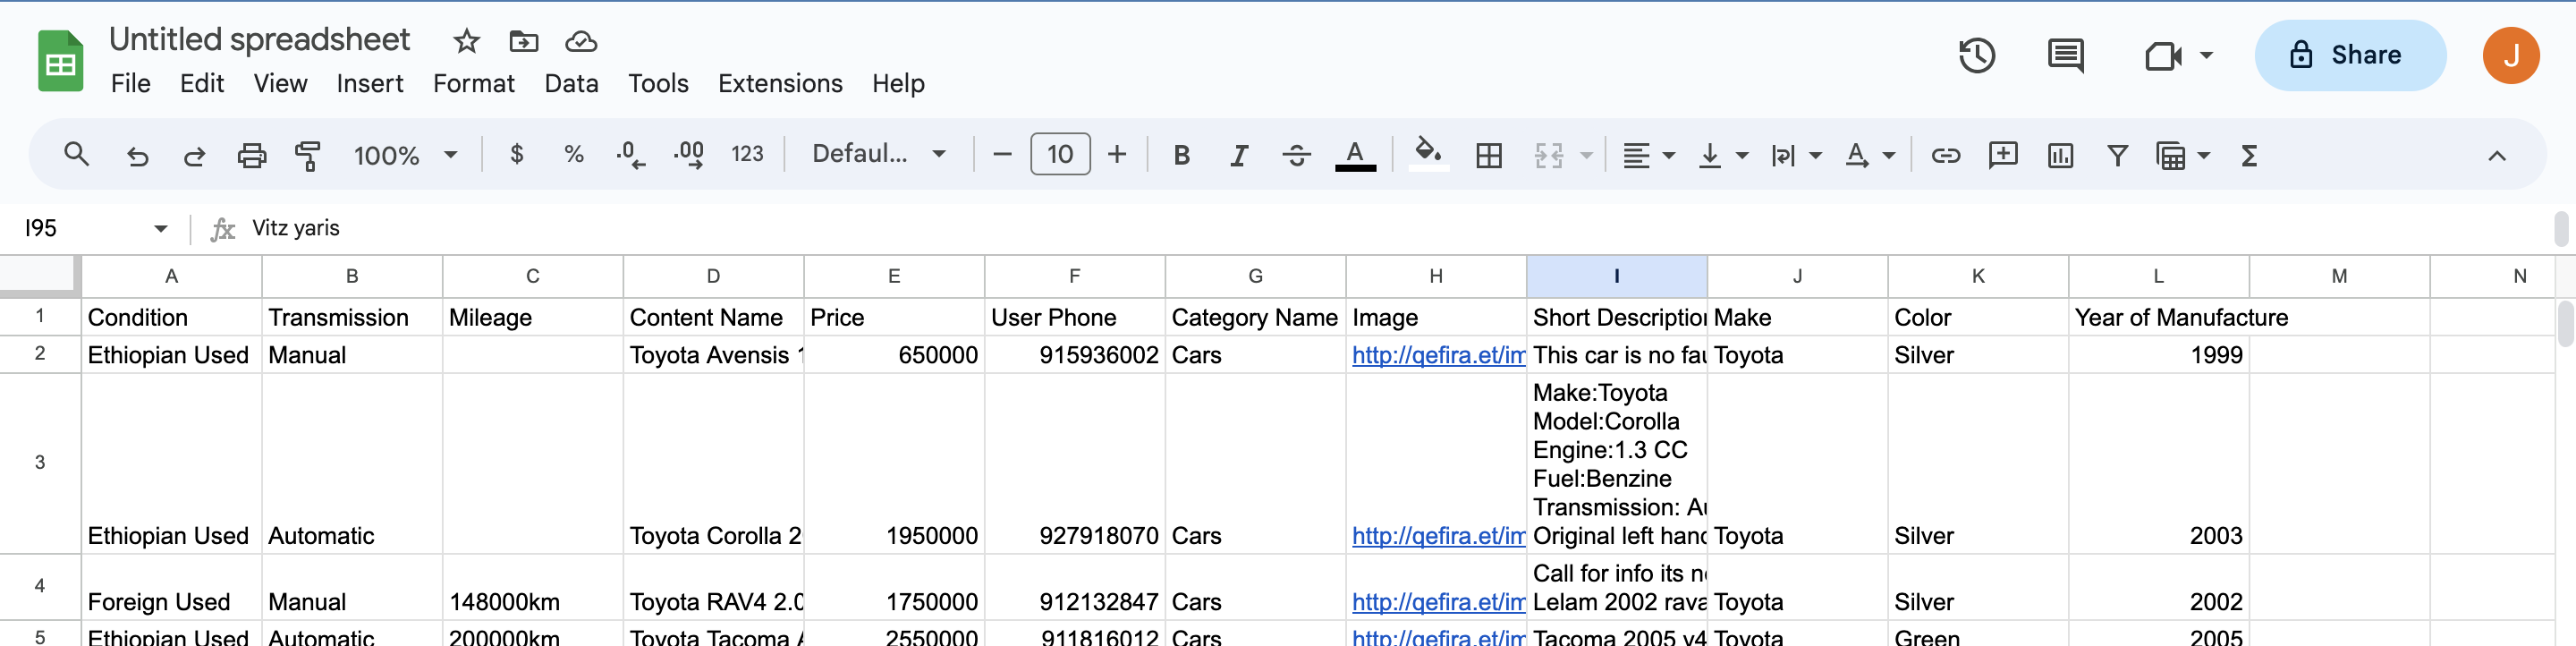Print the spreadsheet
This screenshot has width=2576, height=646.
coord(251,155)
